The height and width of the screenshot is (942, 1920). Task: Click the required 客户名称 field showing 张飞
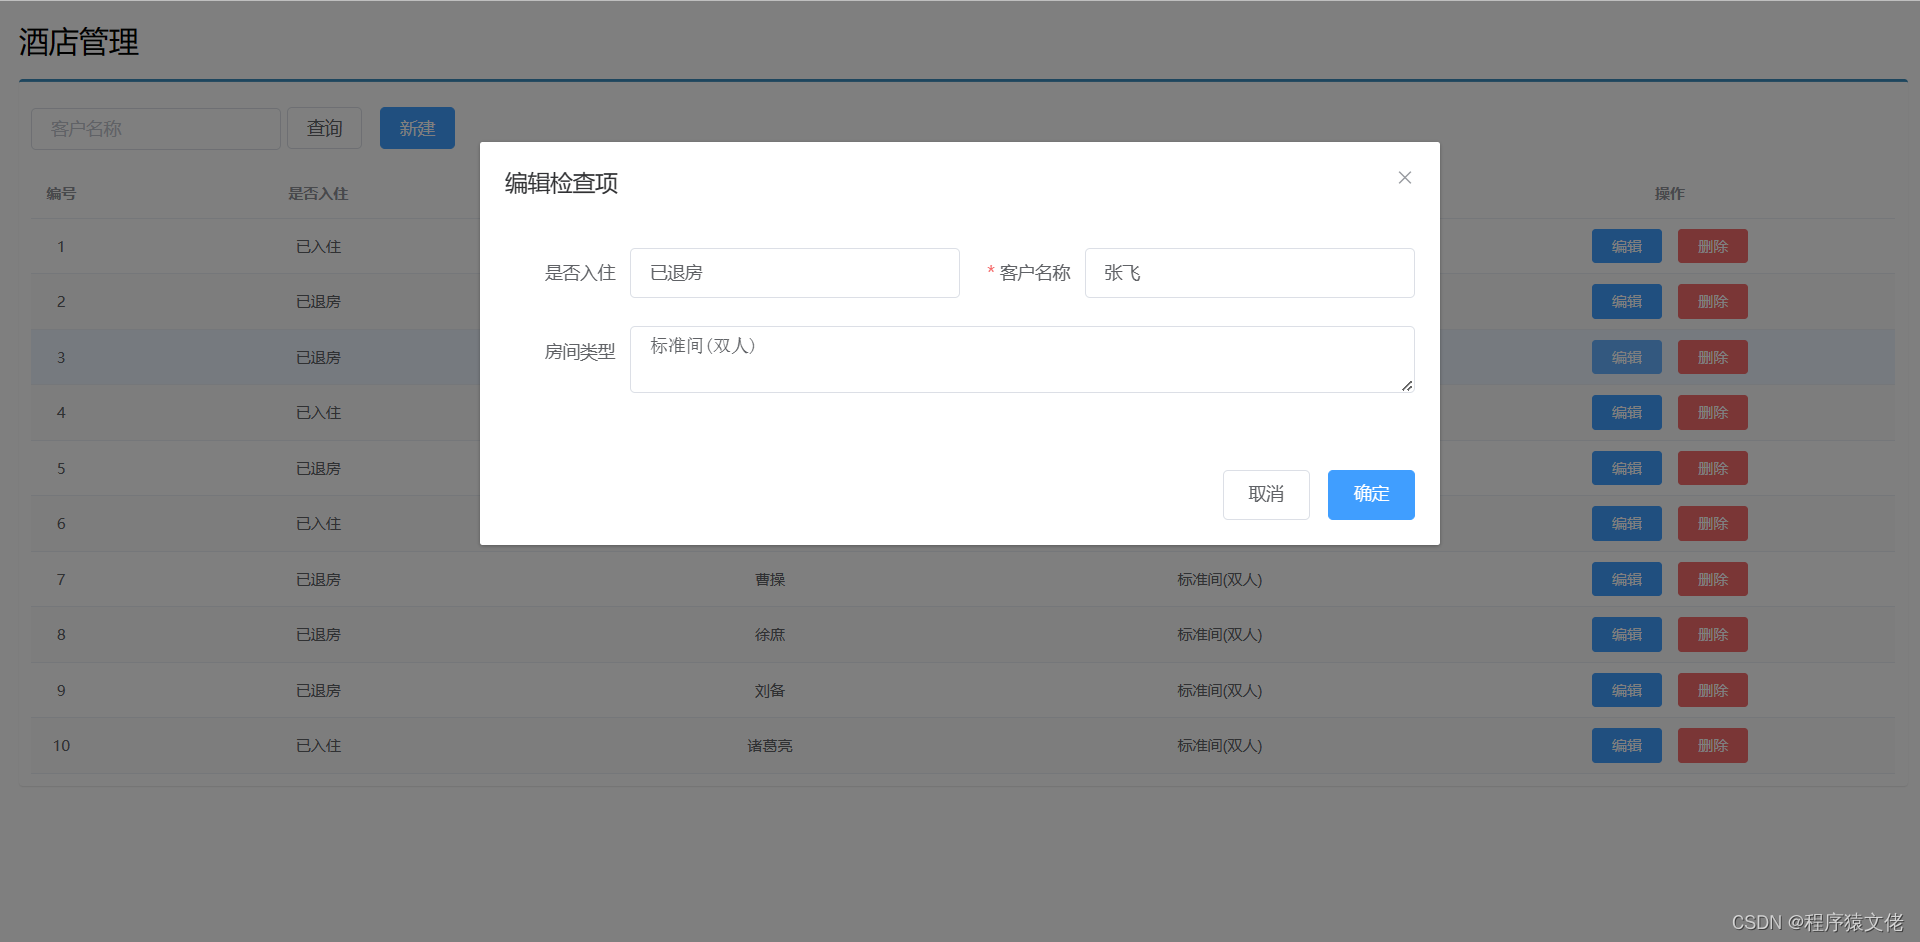click(1248, 272)
